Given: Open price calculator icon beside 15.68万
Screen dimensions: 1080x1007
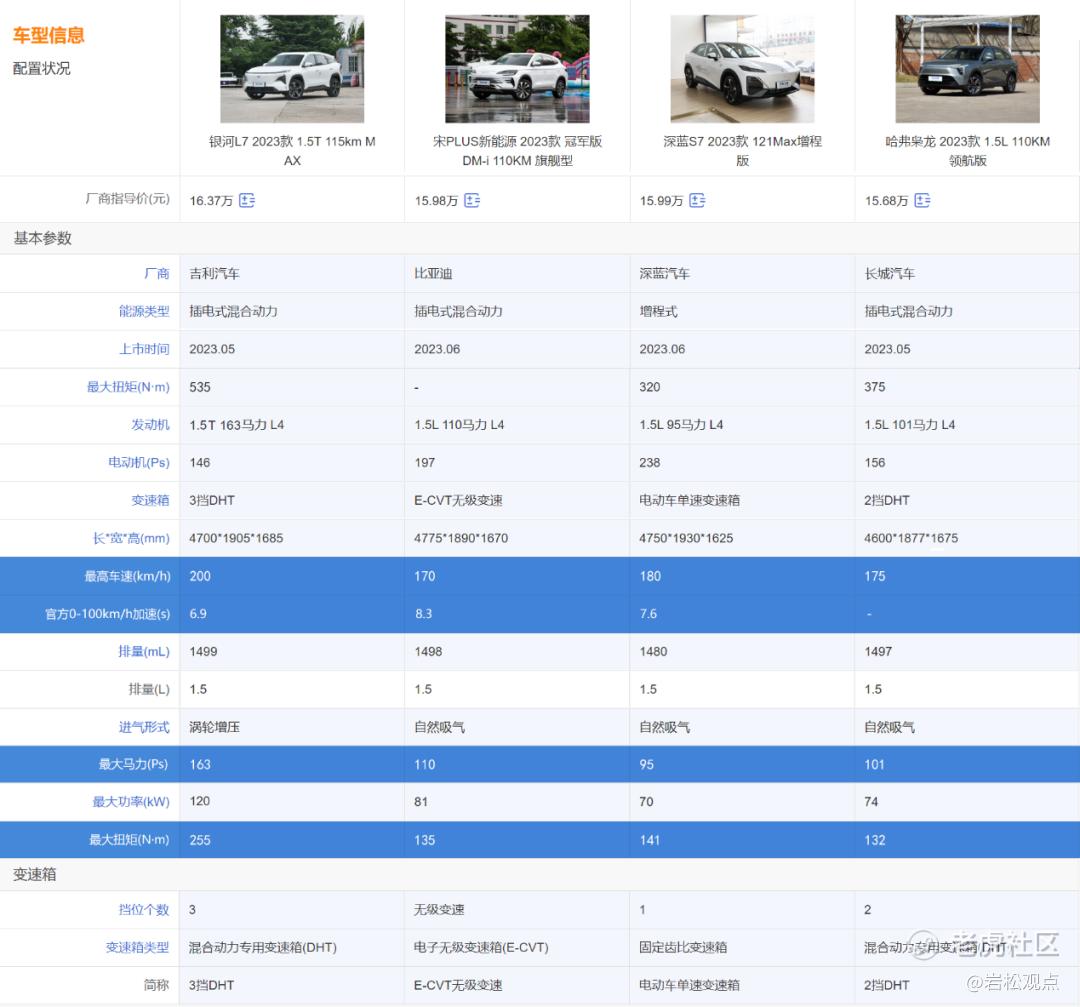Looking at the screenshot, I should pos(922,200).
